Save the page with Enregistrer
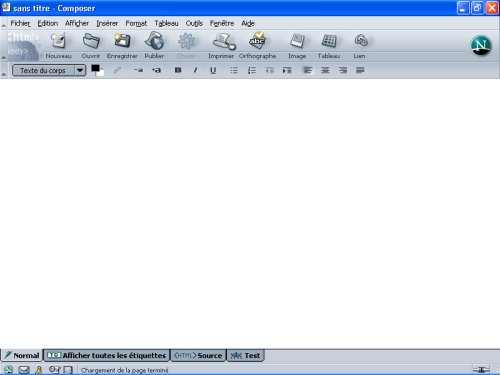 [x=122, y=46]
